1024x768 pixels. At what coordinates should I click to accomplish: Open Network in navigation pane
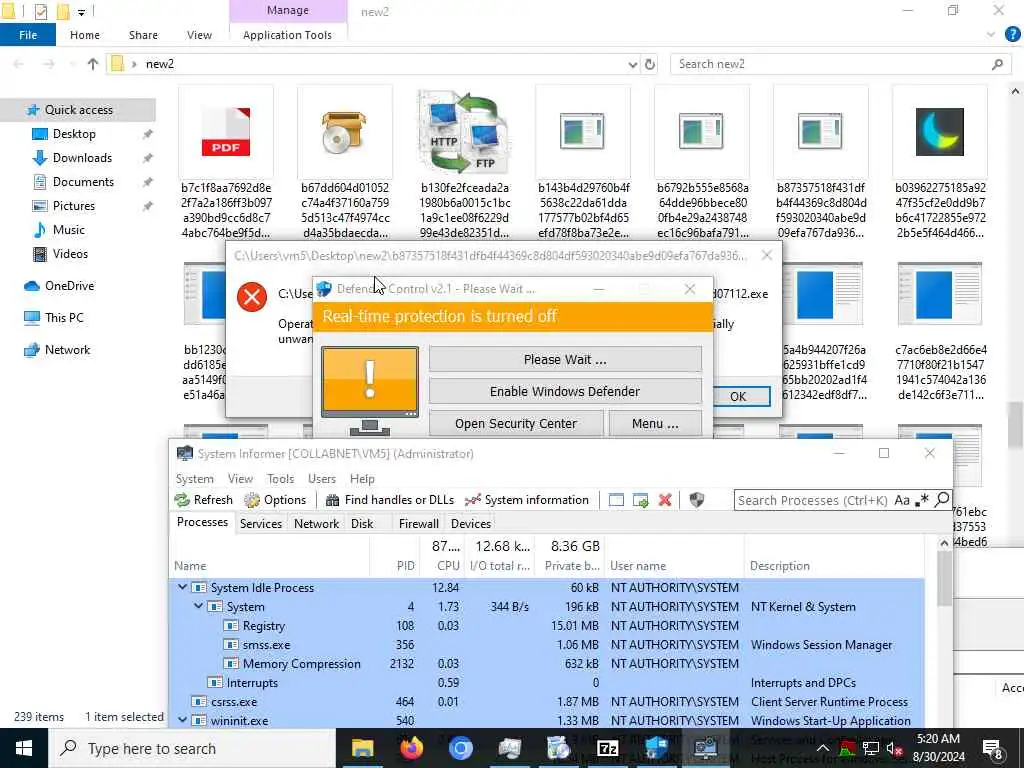click(x=67, y=349)
